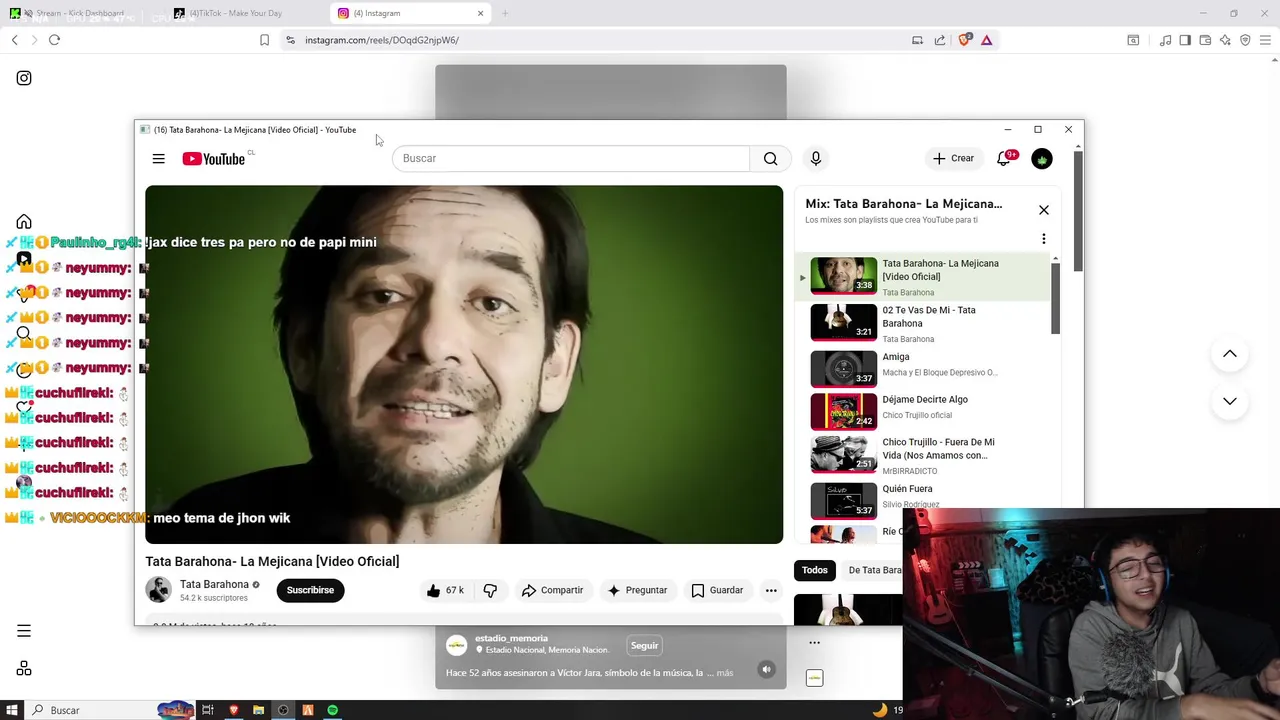Select the 'Todos' filter chip
Screen dimensions: 1280x720
[815, 570]
